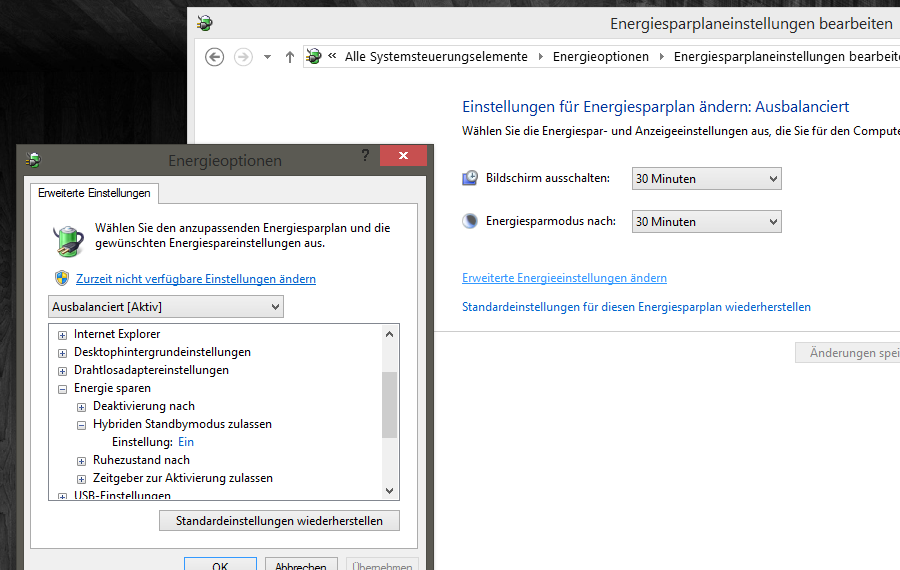
Task: Close the Energieoptionen dialog
Action: point(404,156)
